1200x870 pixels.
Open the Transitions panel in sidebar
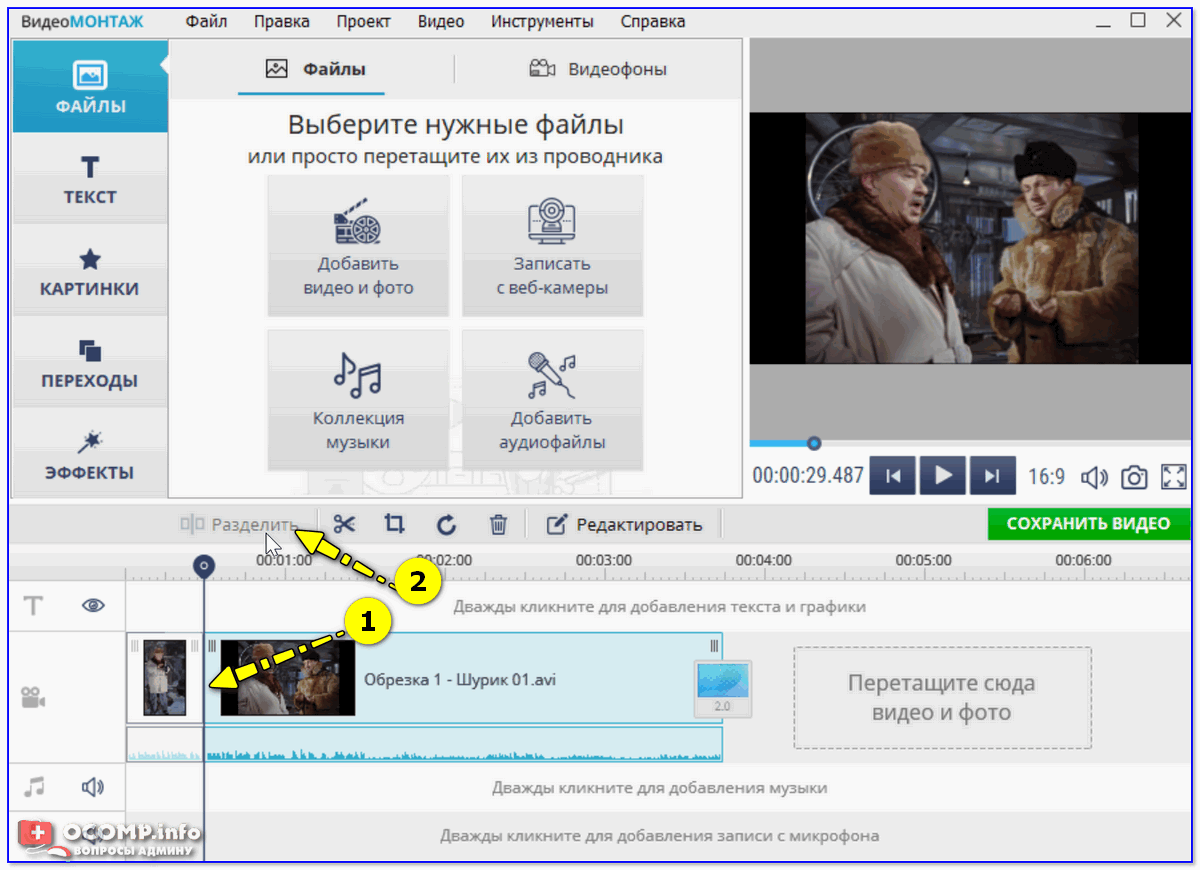(90, 364)
